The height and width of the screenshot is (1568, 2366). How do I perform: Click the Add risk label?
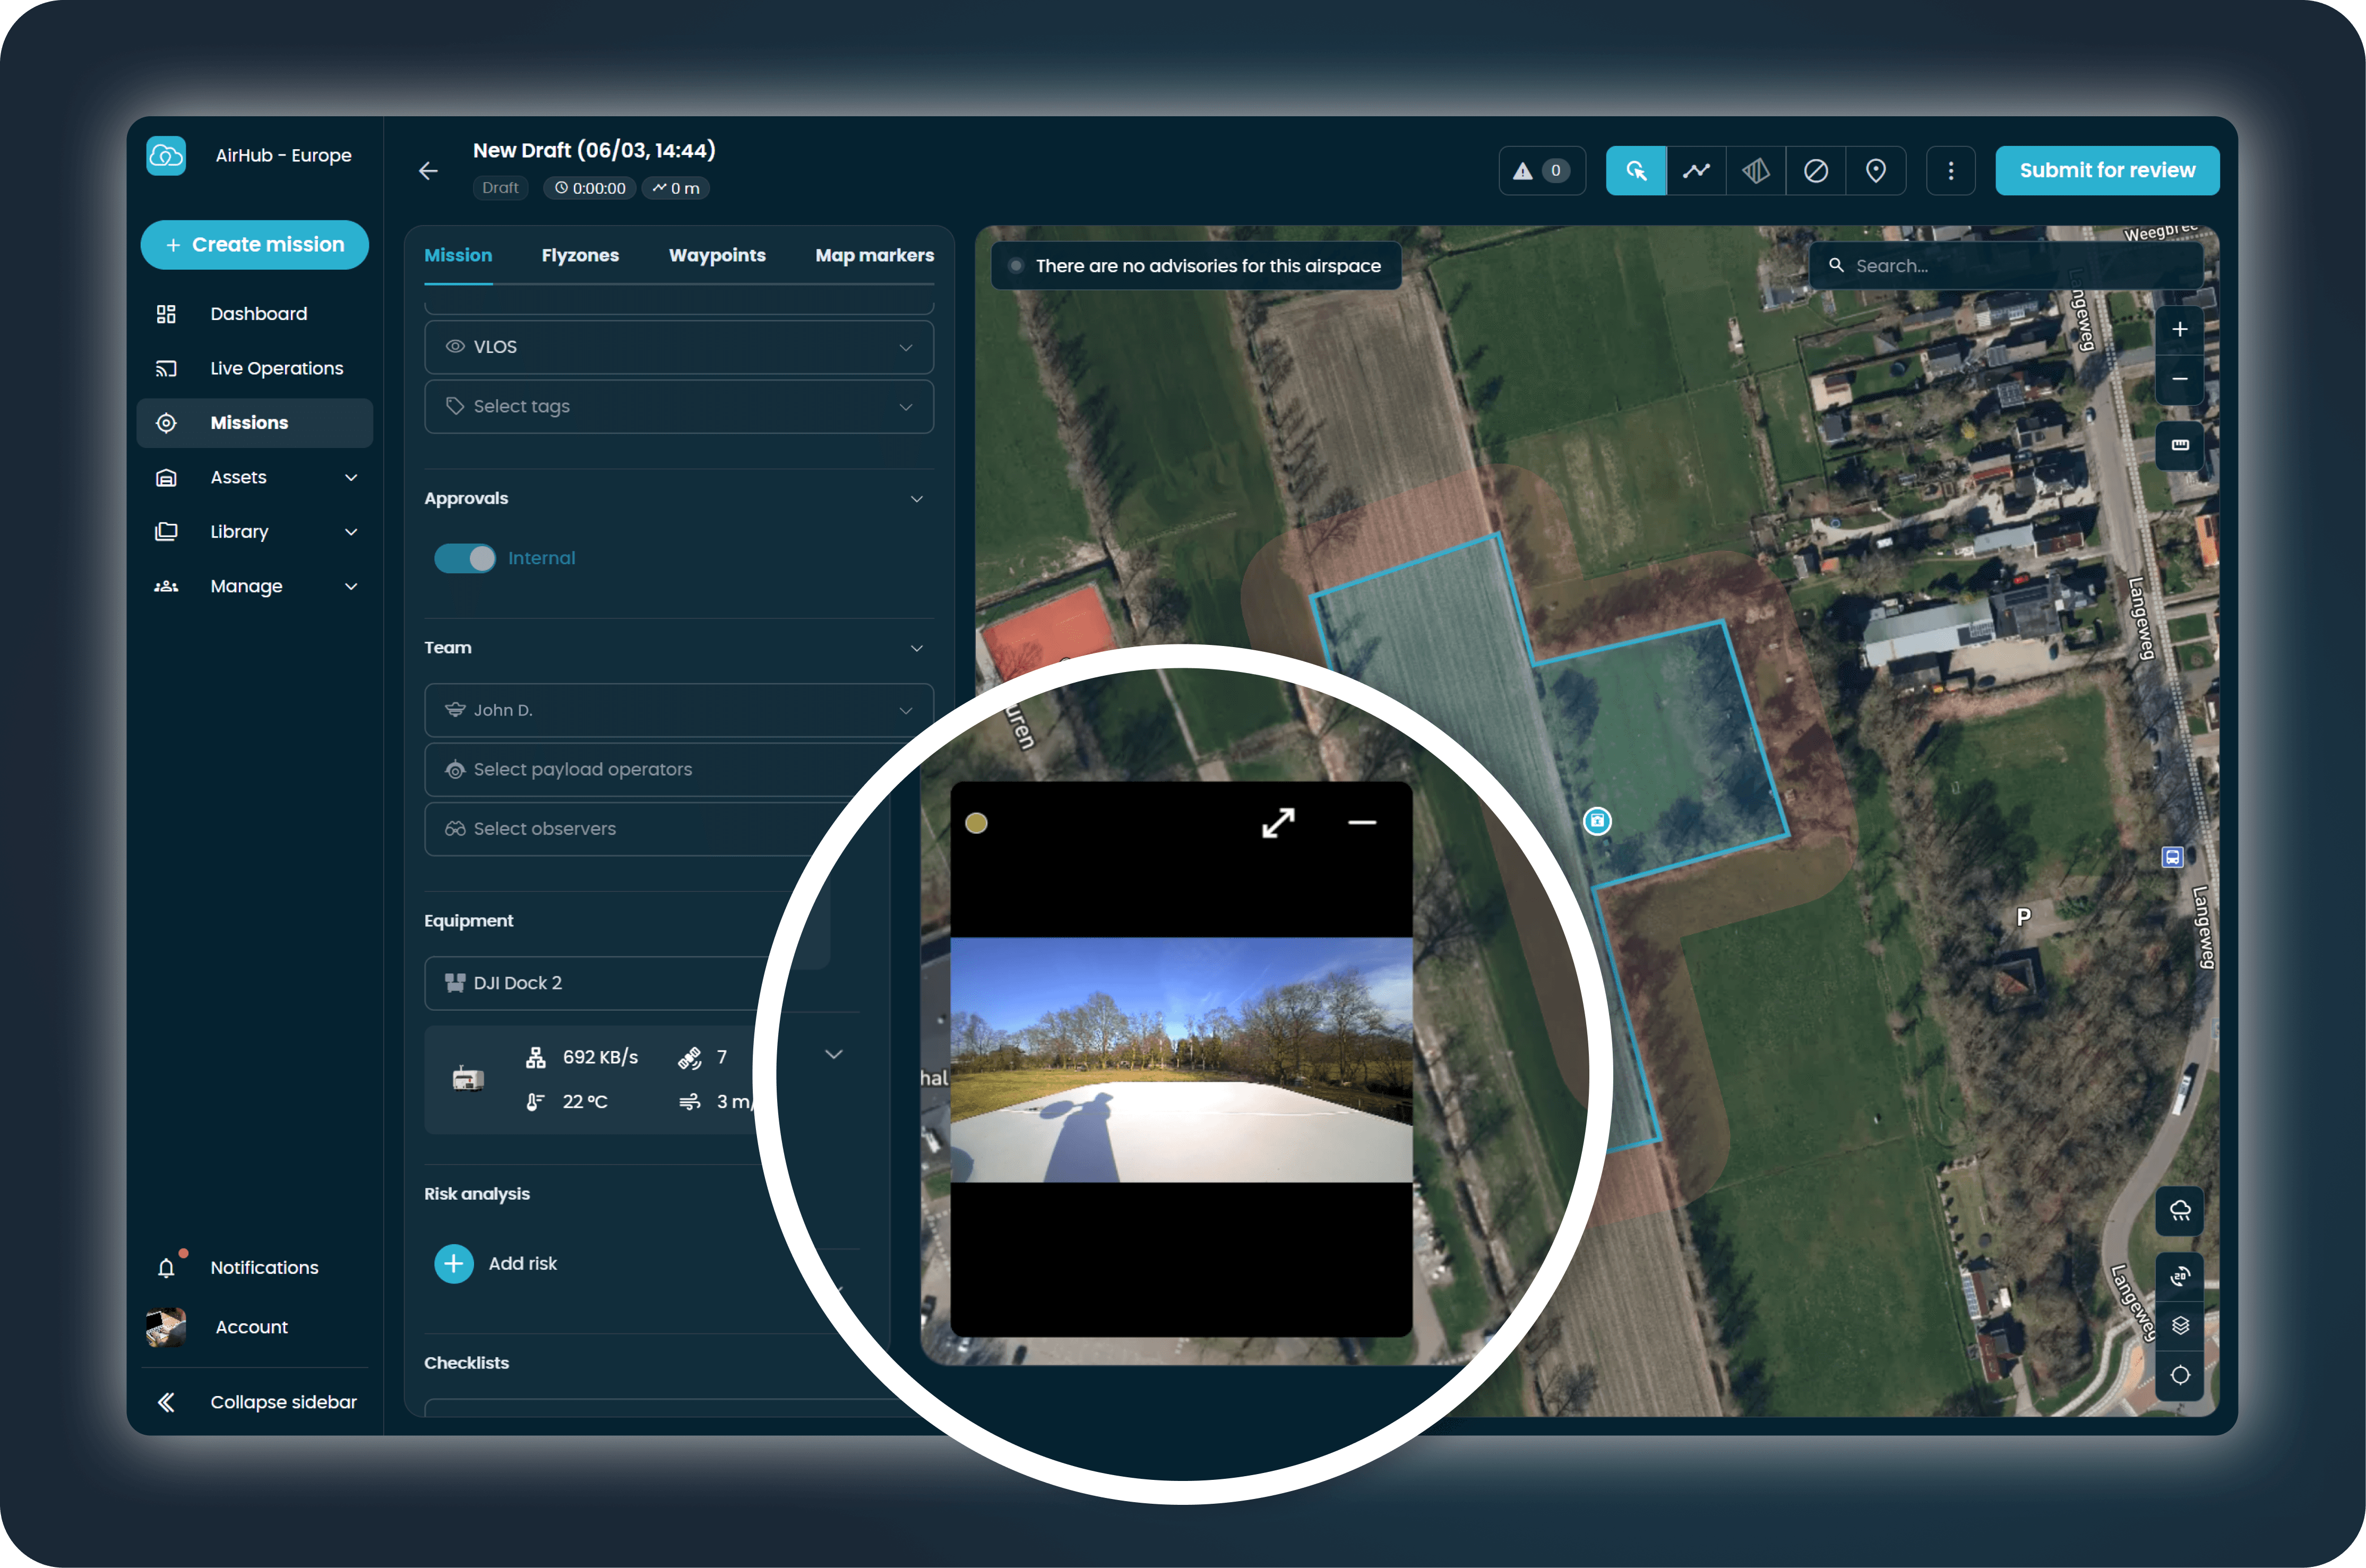(x=523, y=1264)
